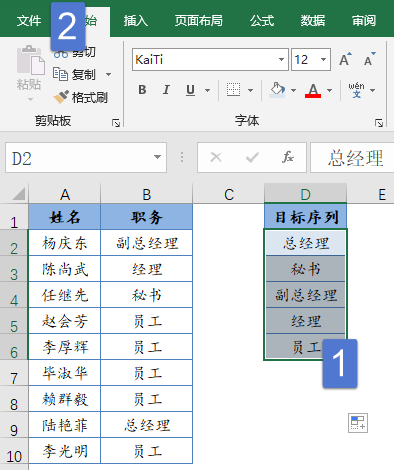Apply cell borders icon
Viewport: 394px width, 470px height.
(233, 90)
